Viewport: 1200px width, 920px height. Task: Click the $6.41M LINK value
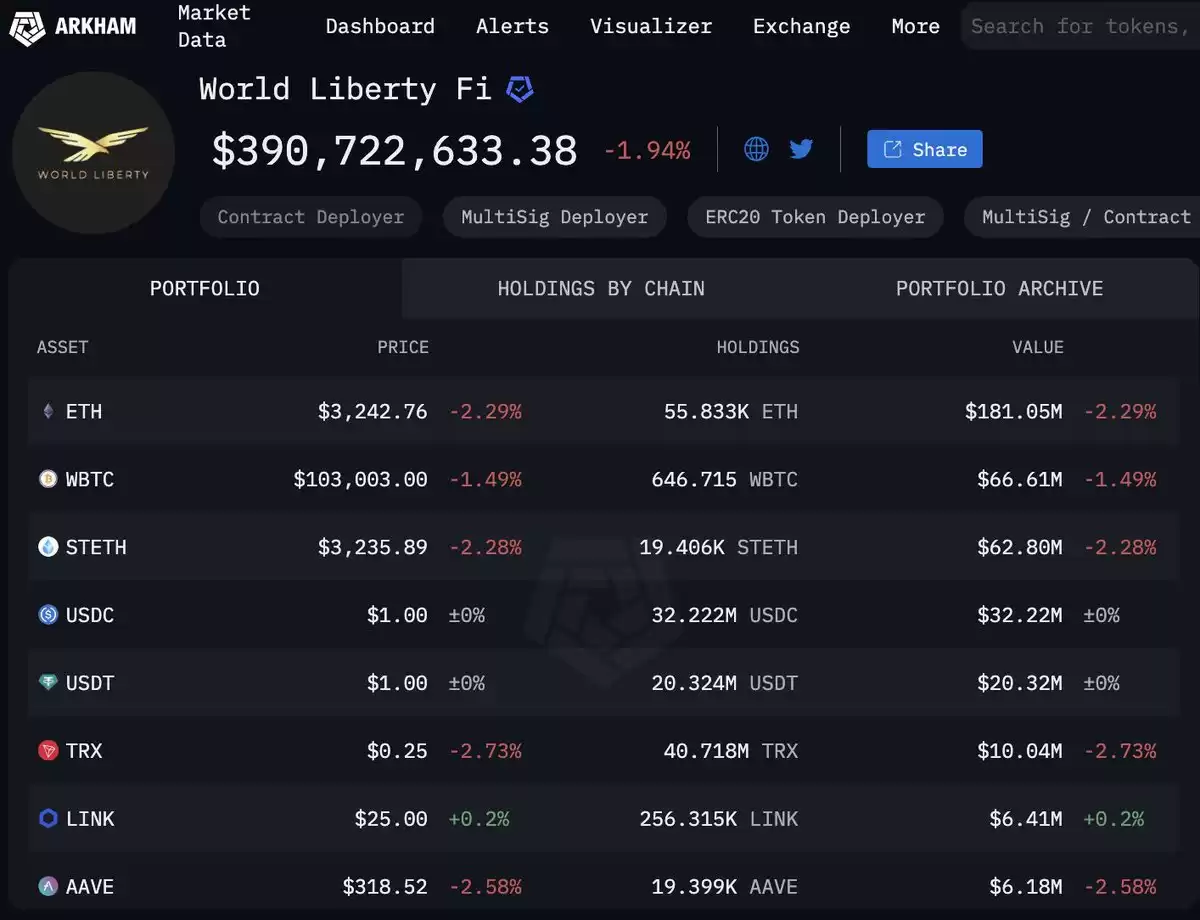(1026, 819)
